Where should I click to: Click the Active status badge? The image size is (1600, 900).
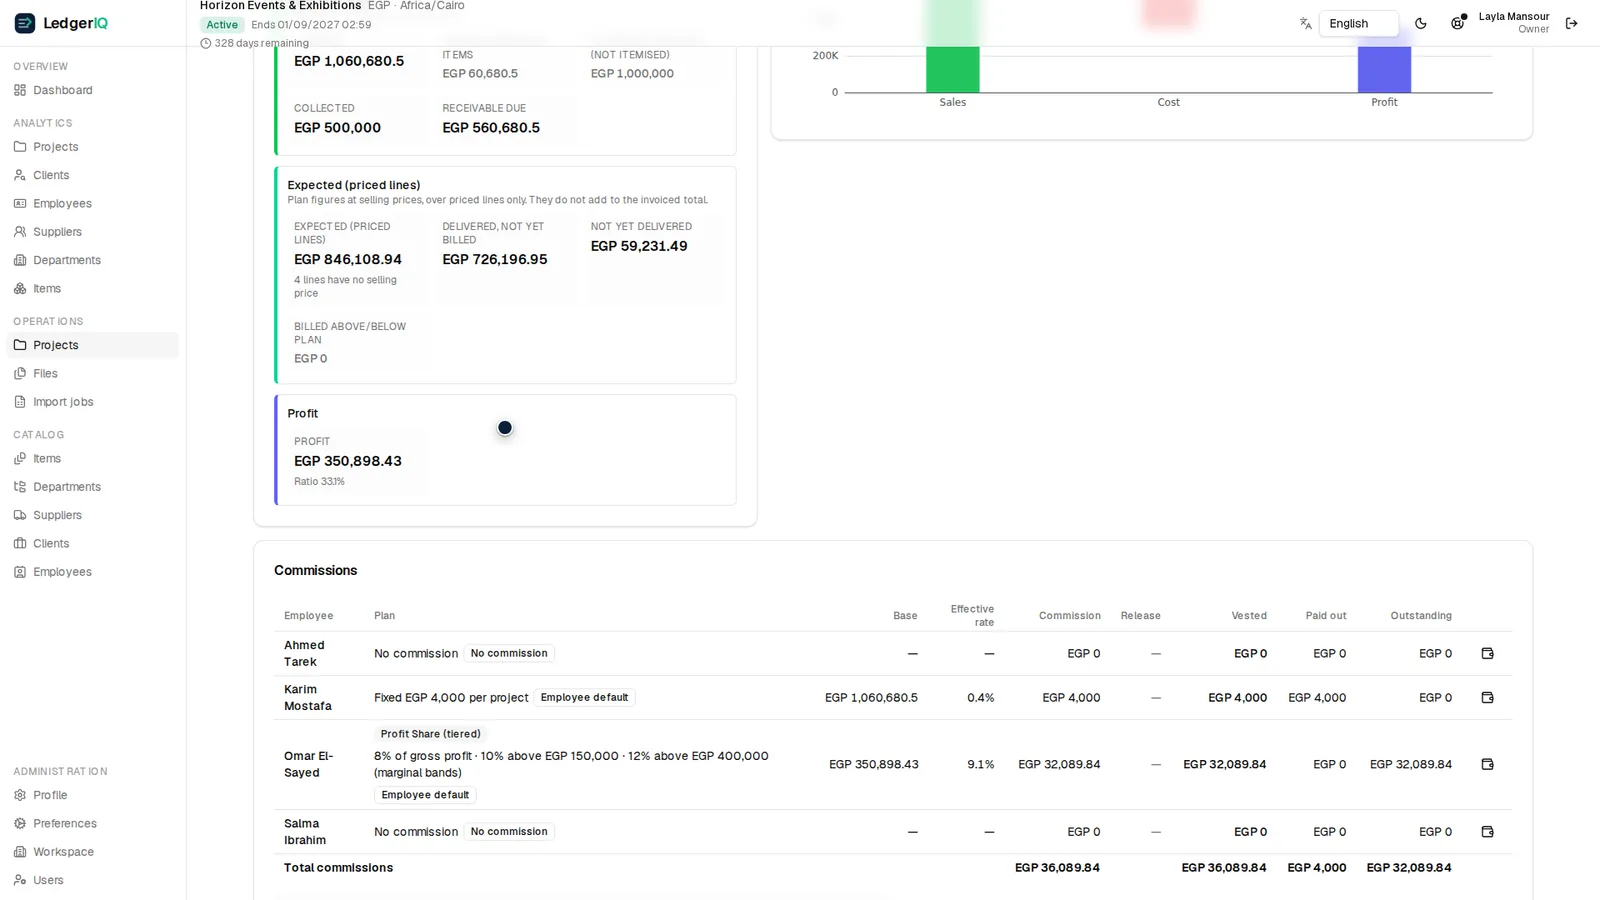point(222,25)
